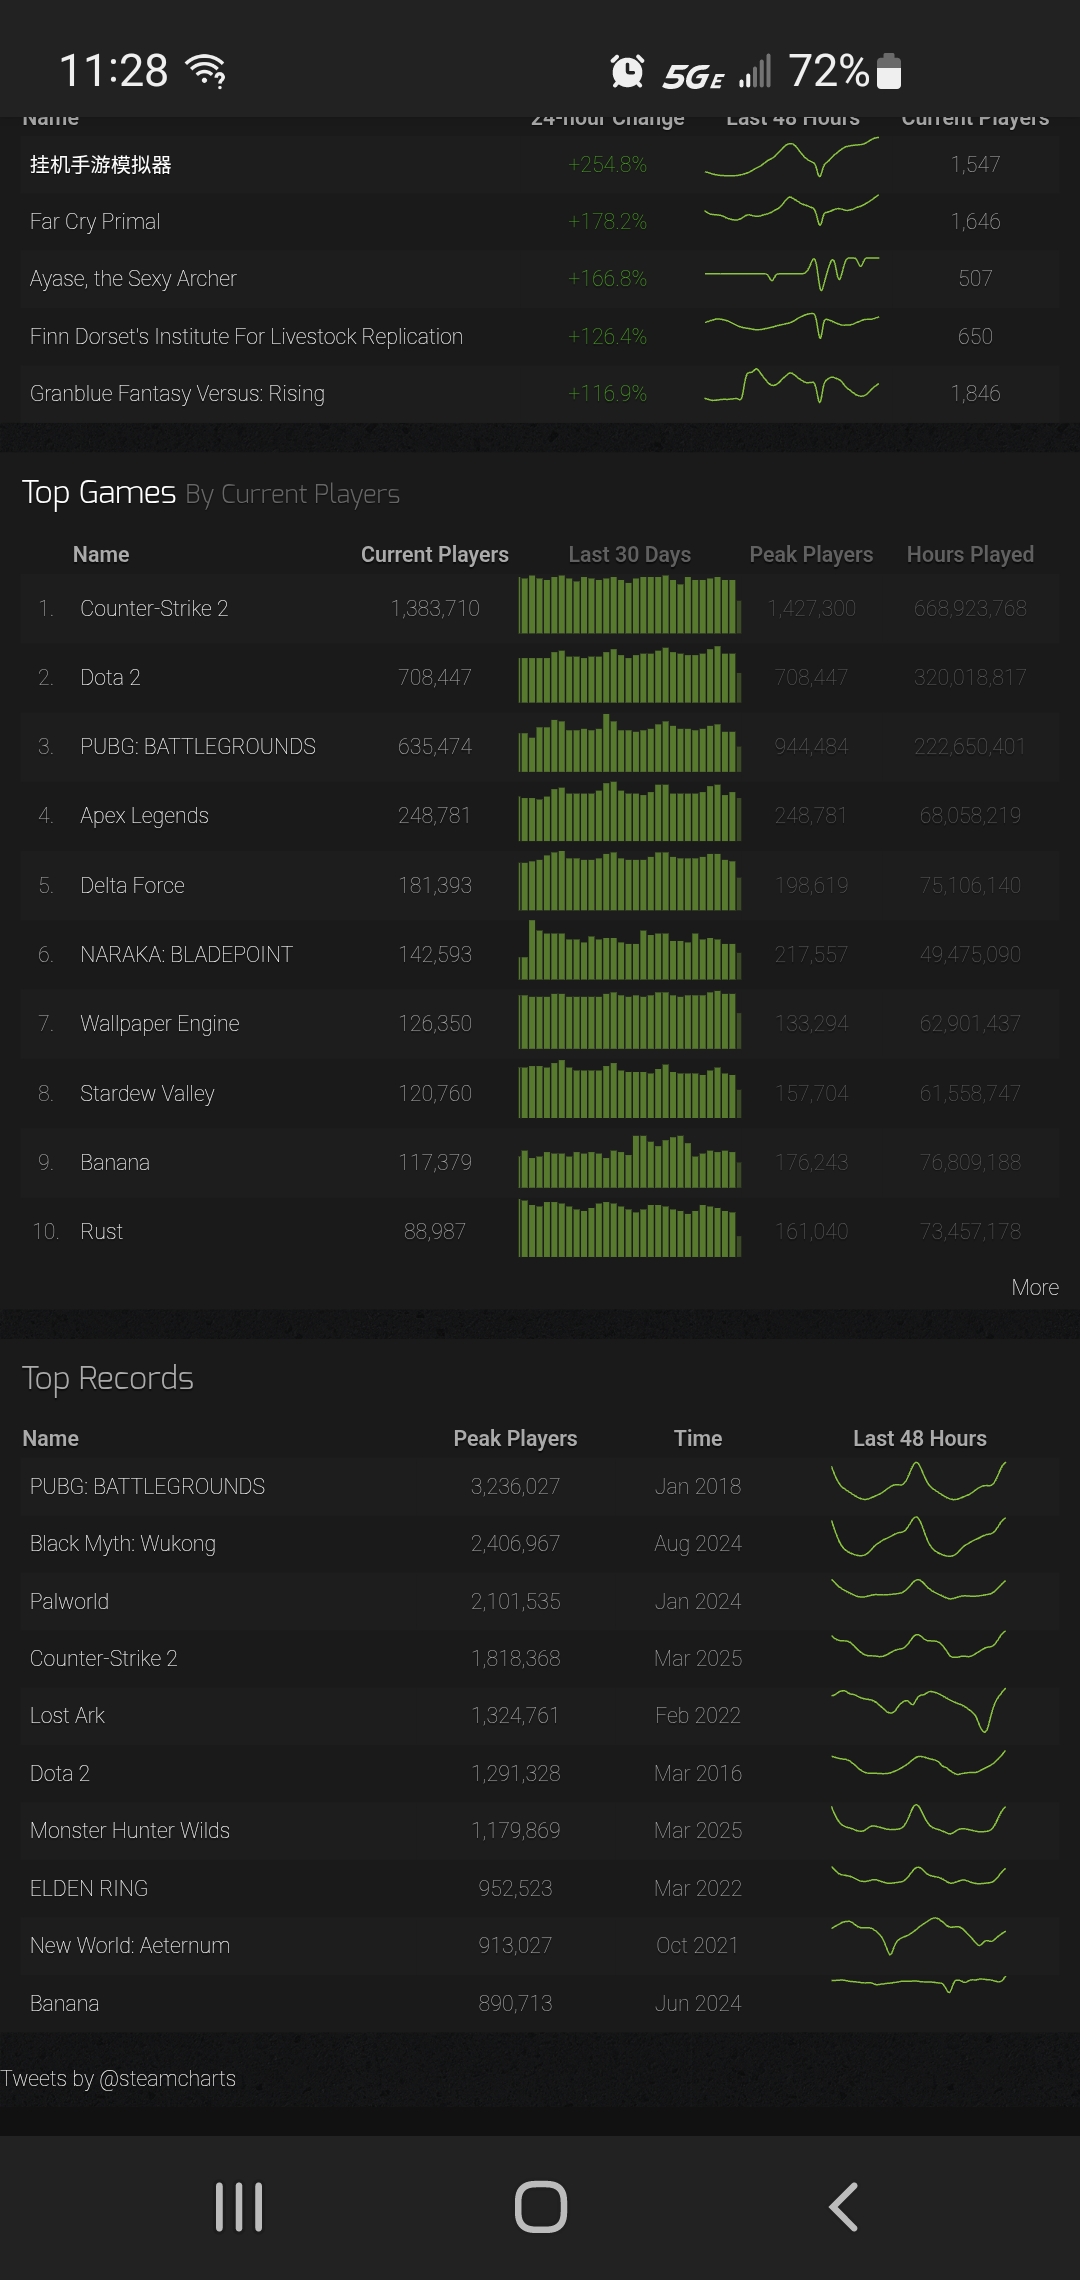This screenshot has width=1080, height=2280.
Task: Select peak players value 2,406,967
Action: pos(515,1543)
